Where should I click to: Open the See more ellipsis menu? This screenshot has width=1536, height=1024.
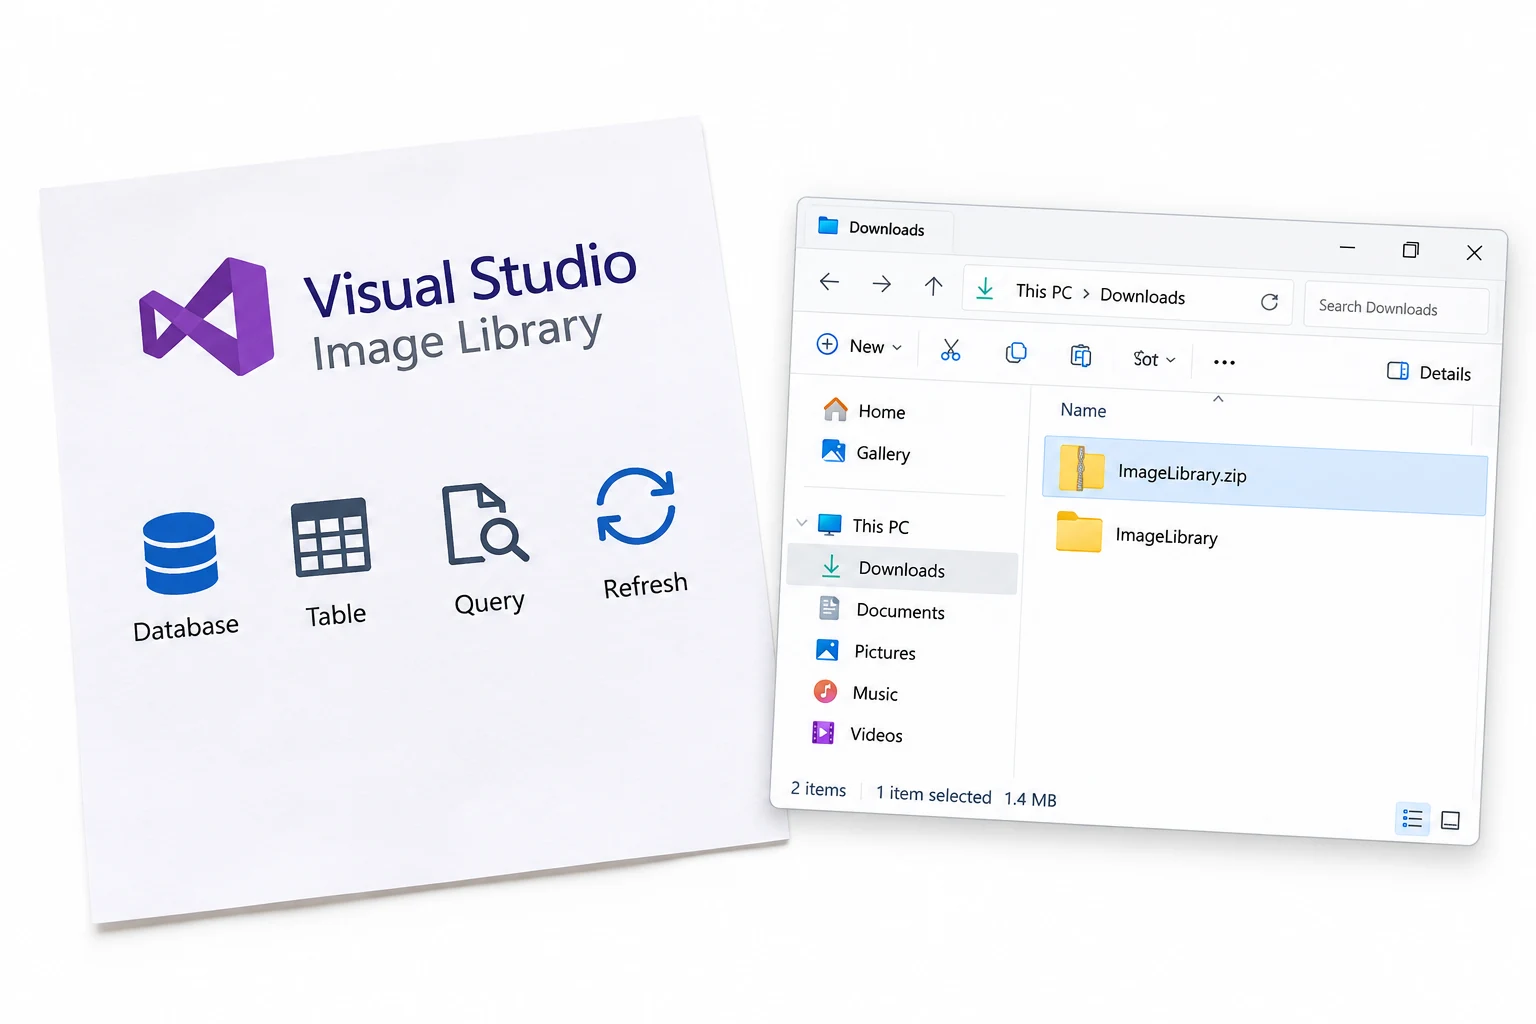coord(1224,362)
